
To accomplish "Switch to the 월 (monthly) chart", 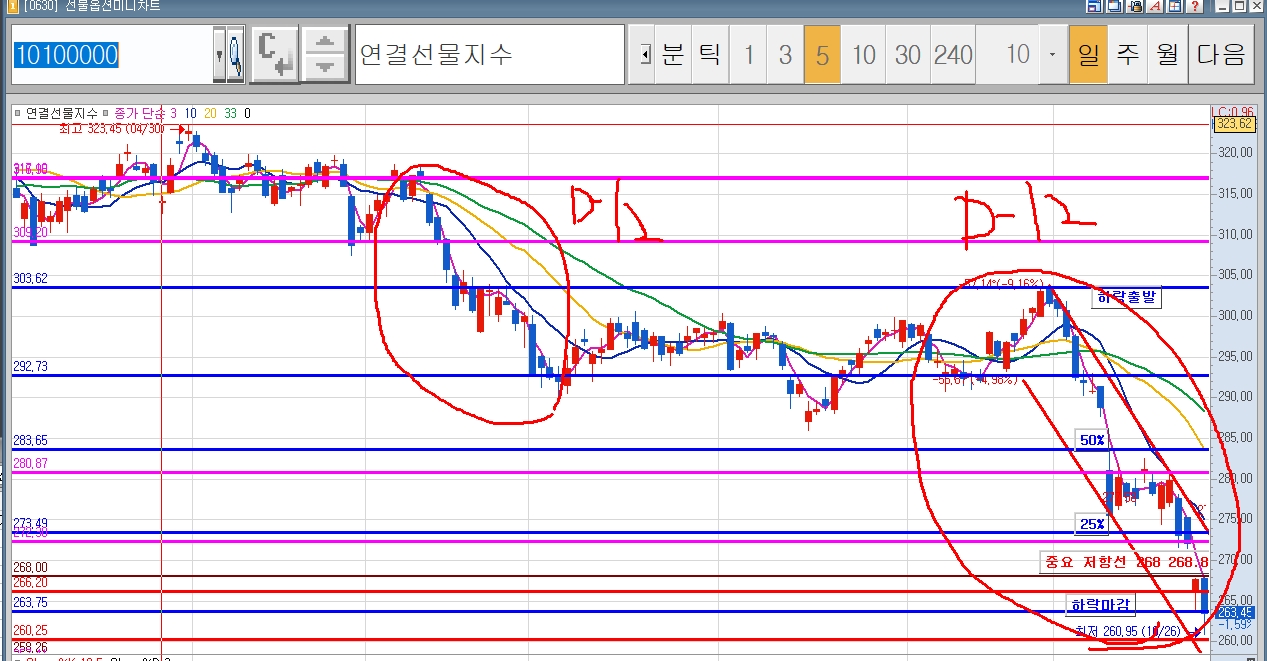I will coord(1167,54).
